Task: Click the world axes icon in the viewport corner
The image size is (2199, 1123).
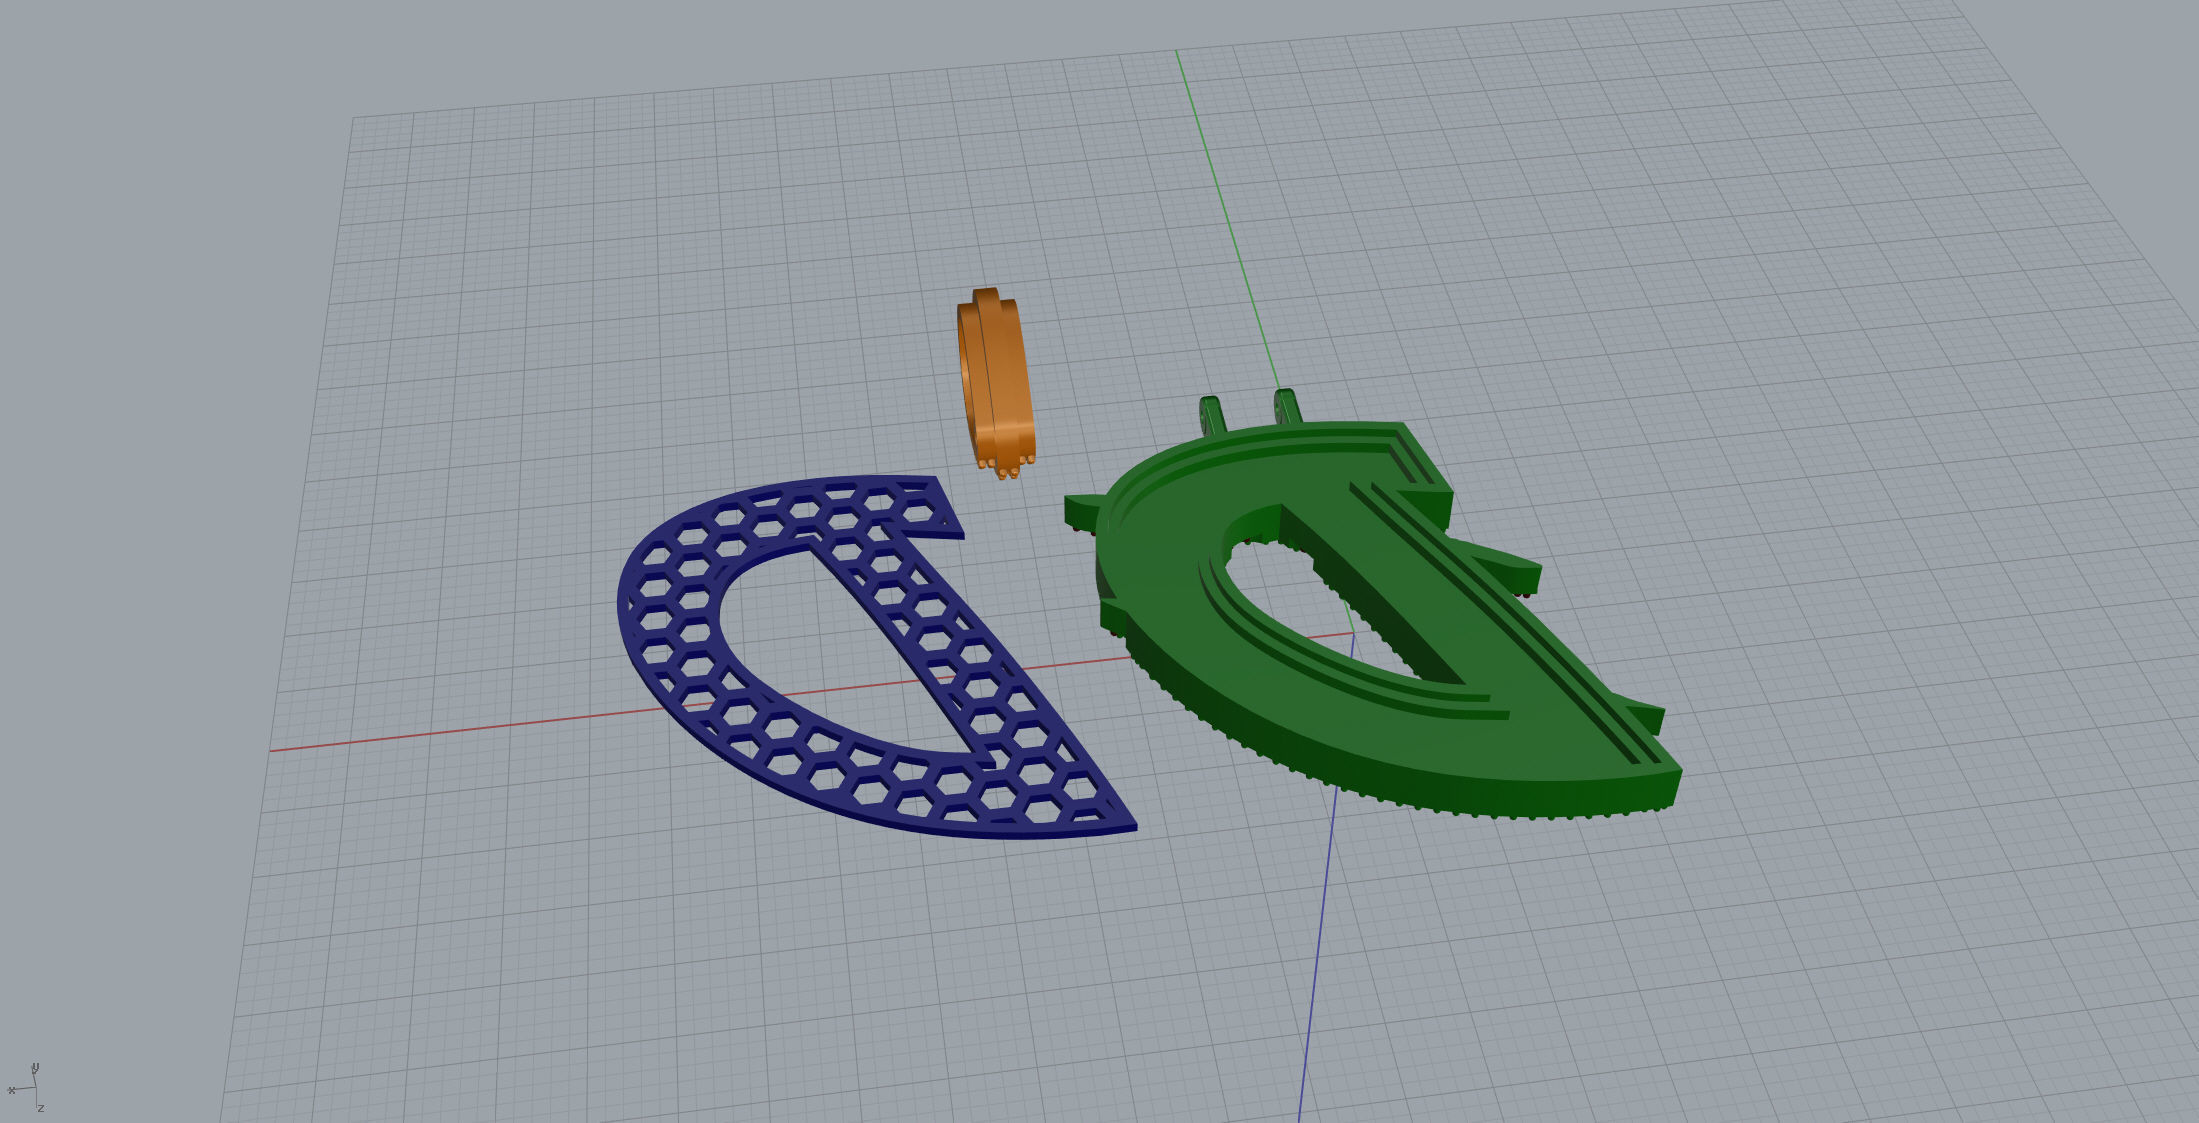Action: click(x=26, y=1089)
